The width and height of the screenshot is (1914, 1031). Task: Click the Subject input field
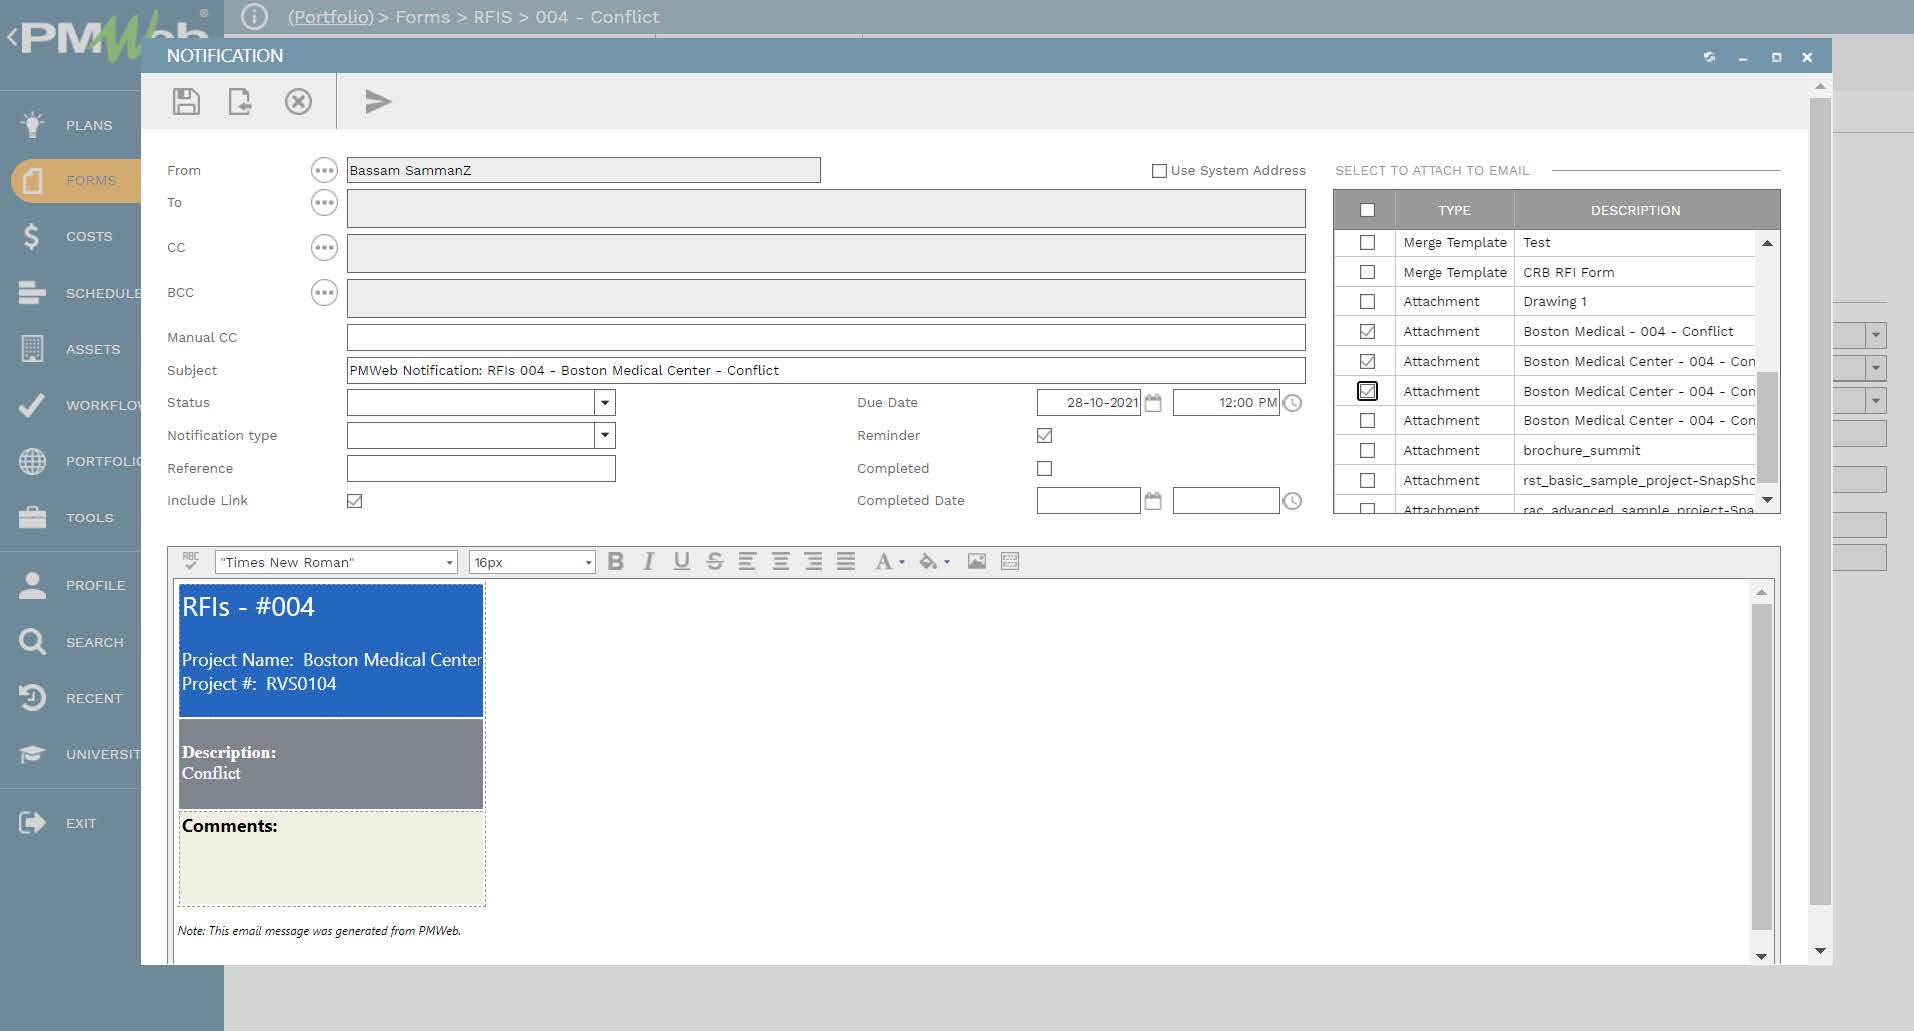coord(826,370)
